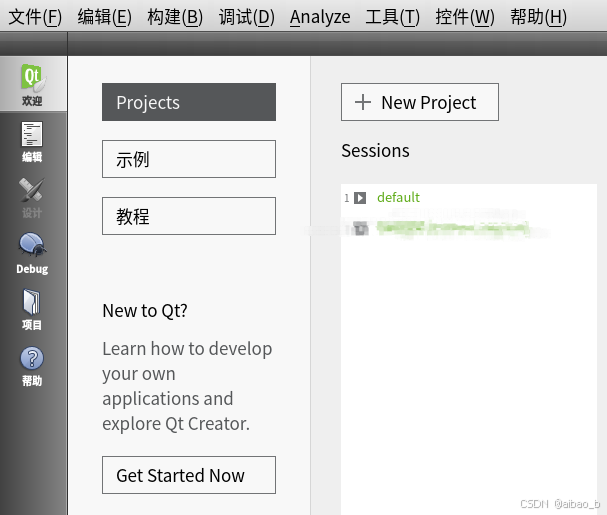Image resolution: width=607 pixels, height=515 pixels.
Task: Open the 示例 examples page
Action: tap(189, 159)
